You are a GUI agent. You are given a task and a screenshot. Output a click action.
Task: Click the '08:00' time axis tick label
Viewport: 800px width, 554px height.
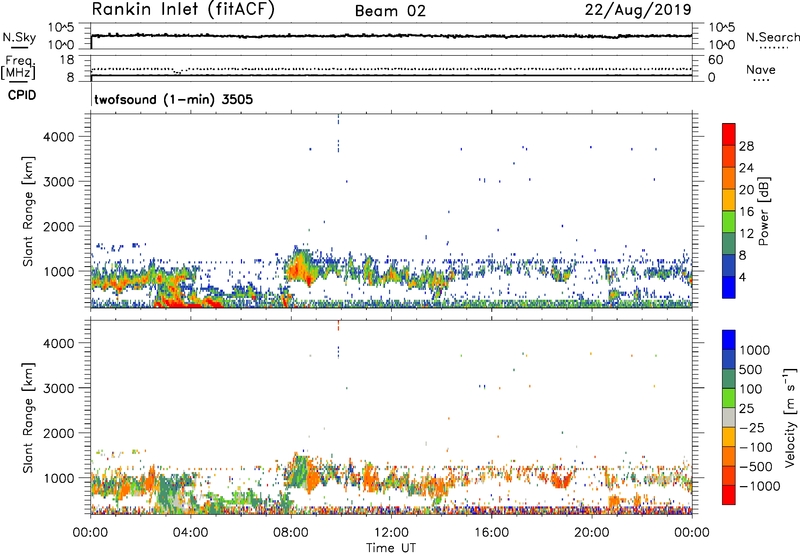pos(291,533)
